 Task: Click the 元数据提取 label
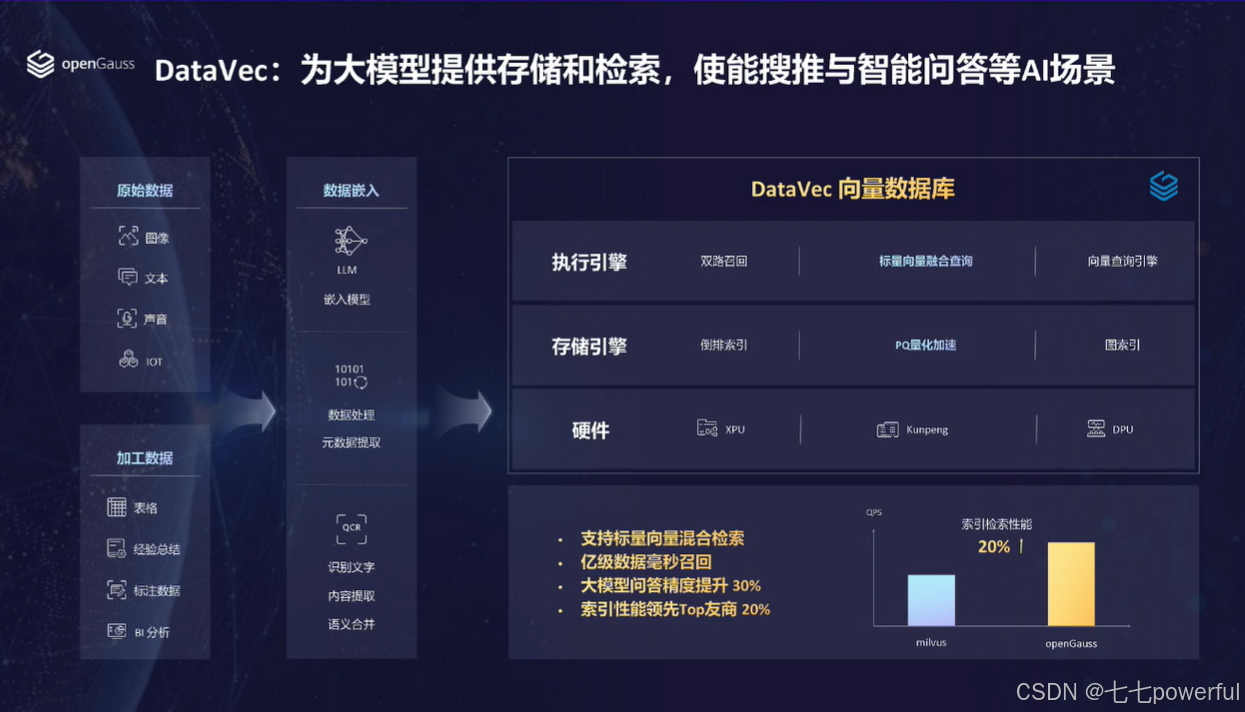pos(351,442)
